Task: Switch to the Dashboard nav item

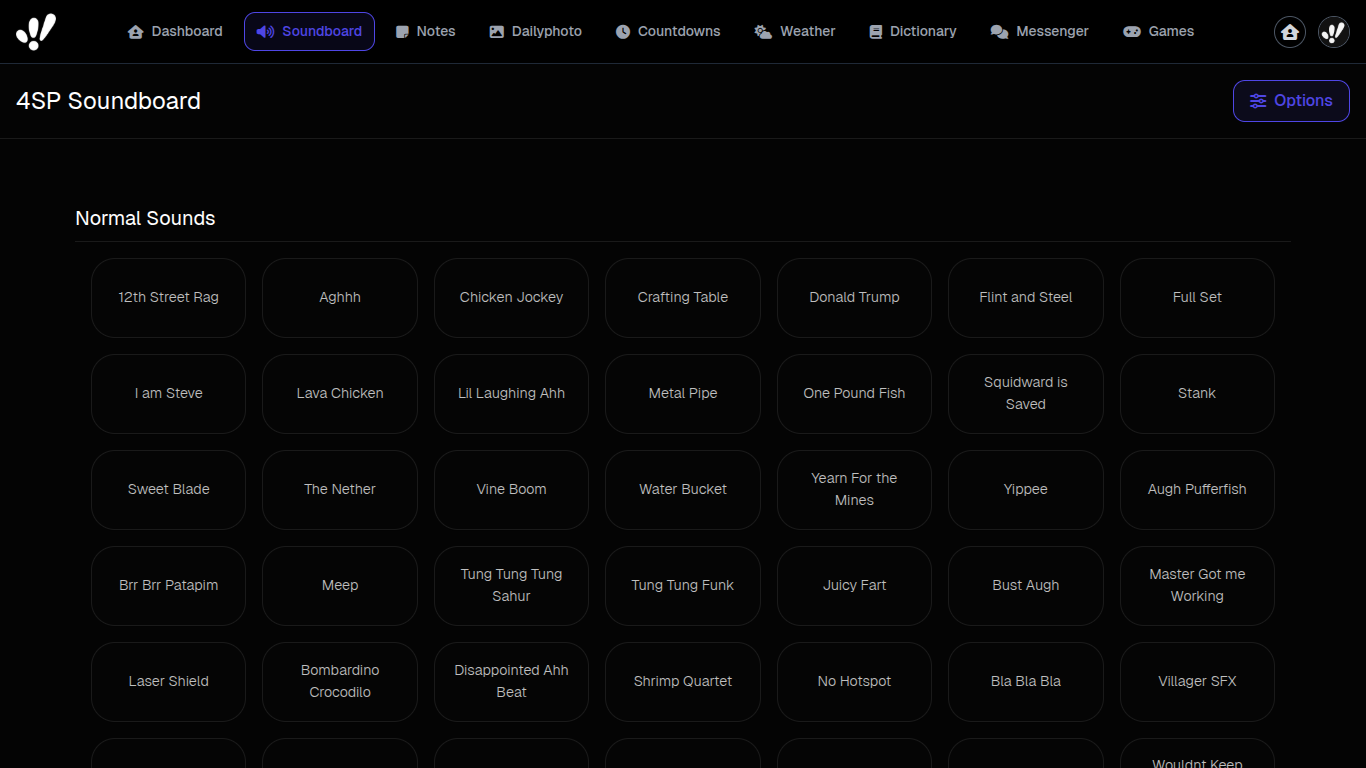Action: pyautogui.click(x=175, y=31)
